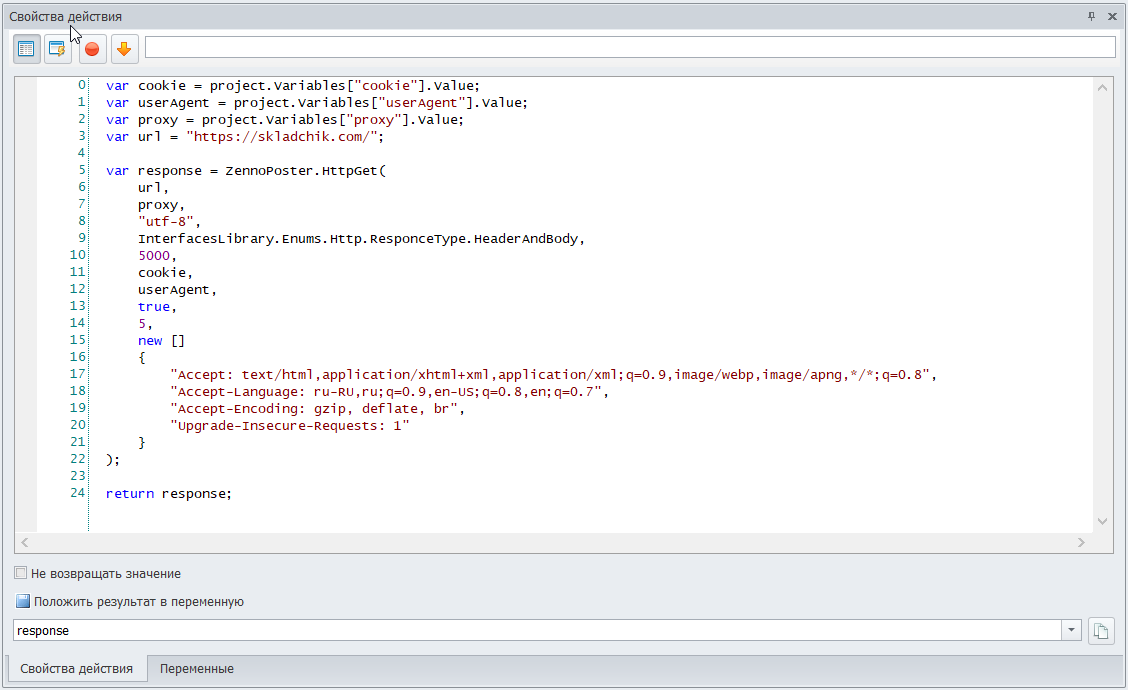This screenshot has width=1128, height=690.
Task: Click the edit window toolbar icon
Action: click(58, 49)
